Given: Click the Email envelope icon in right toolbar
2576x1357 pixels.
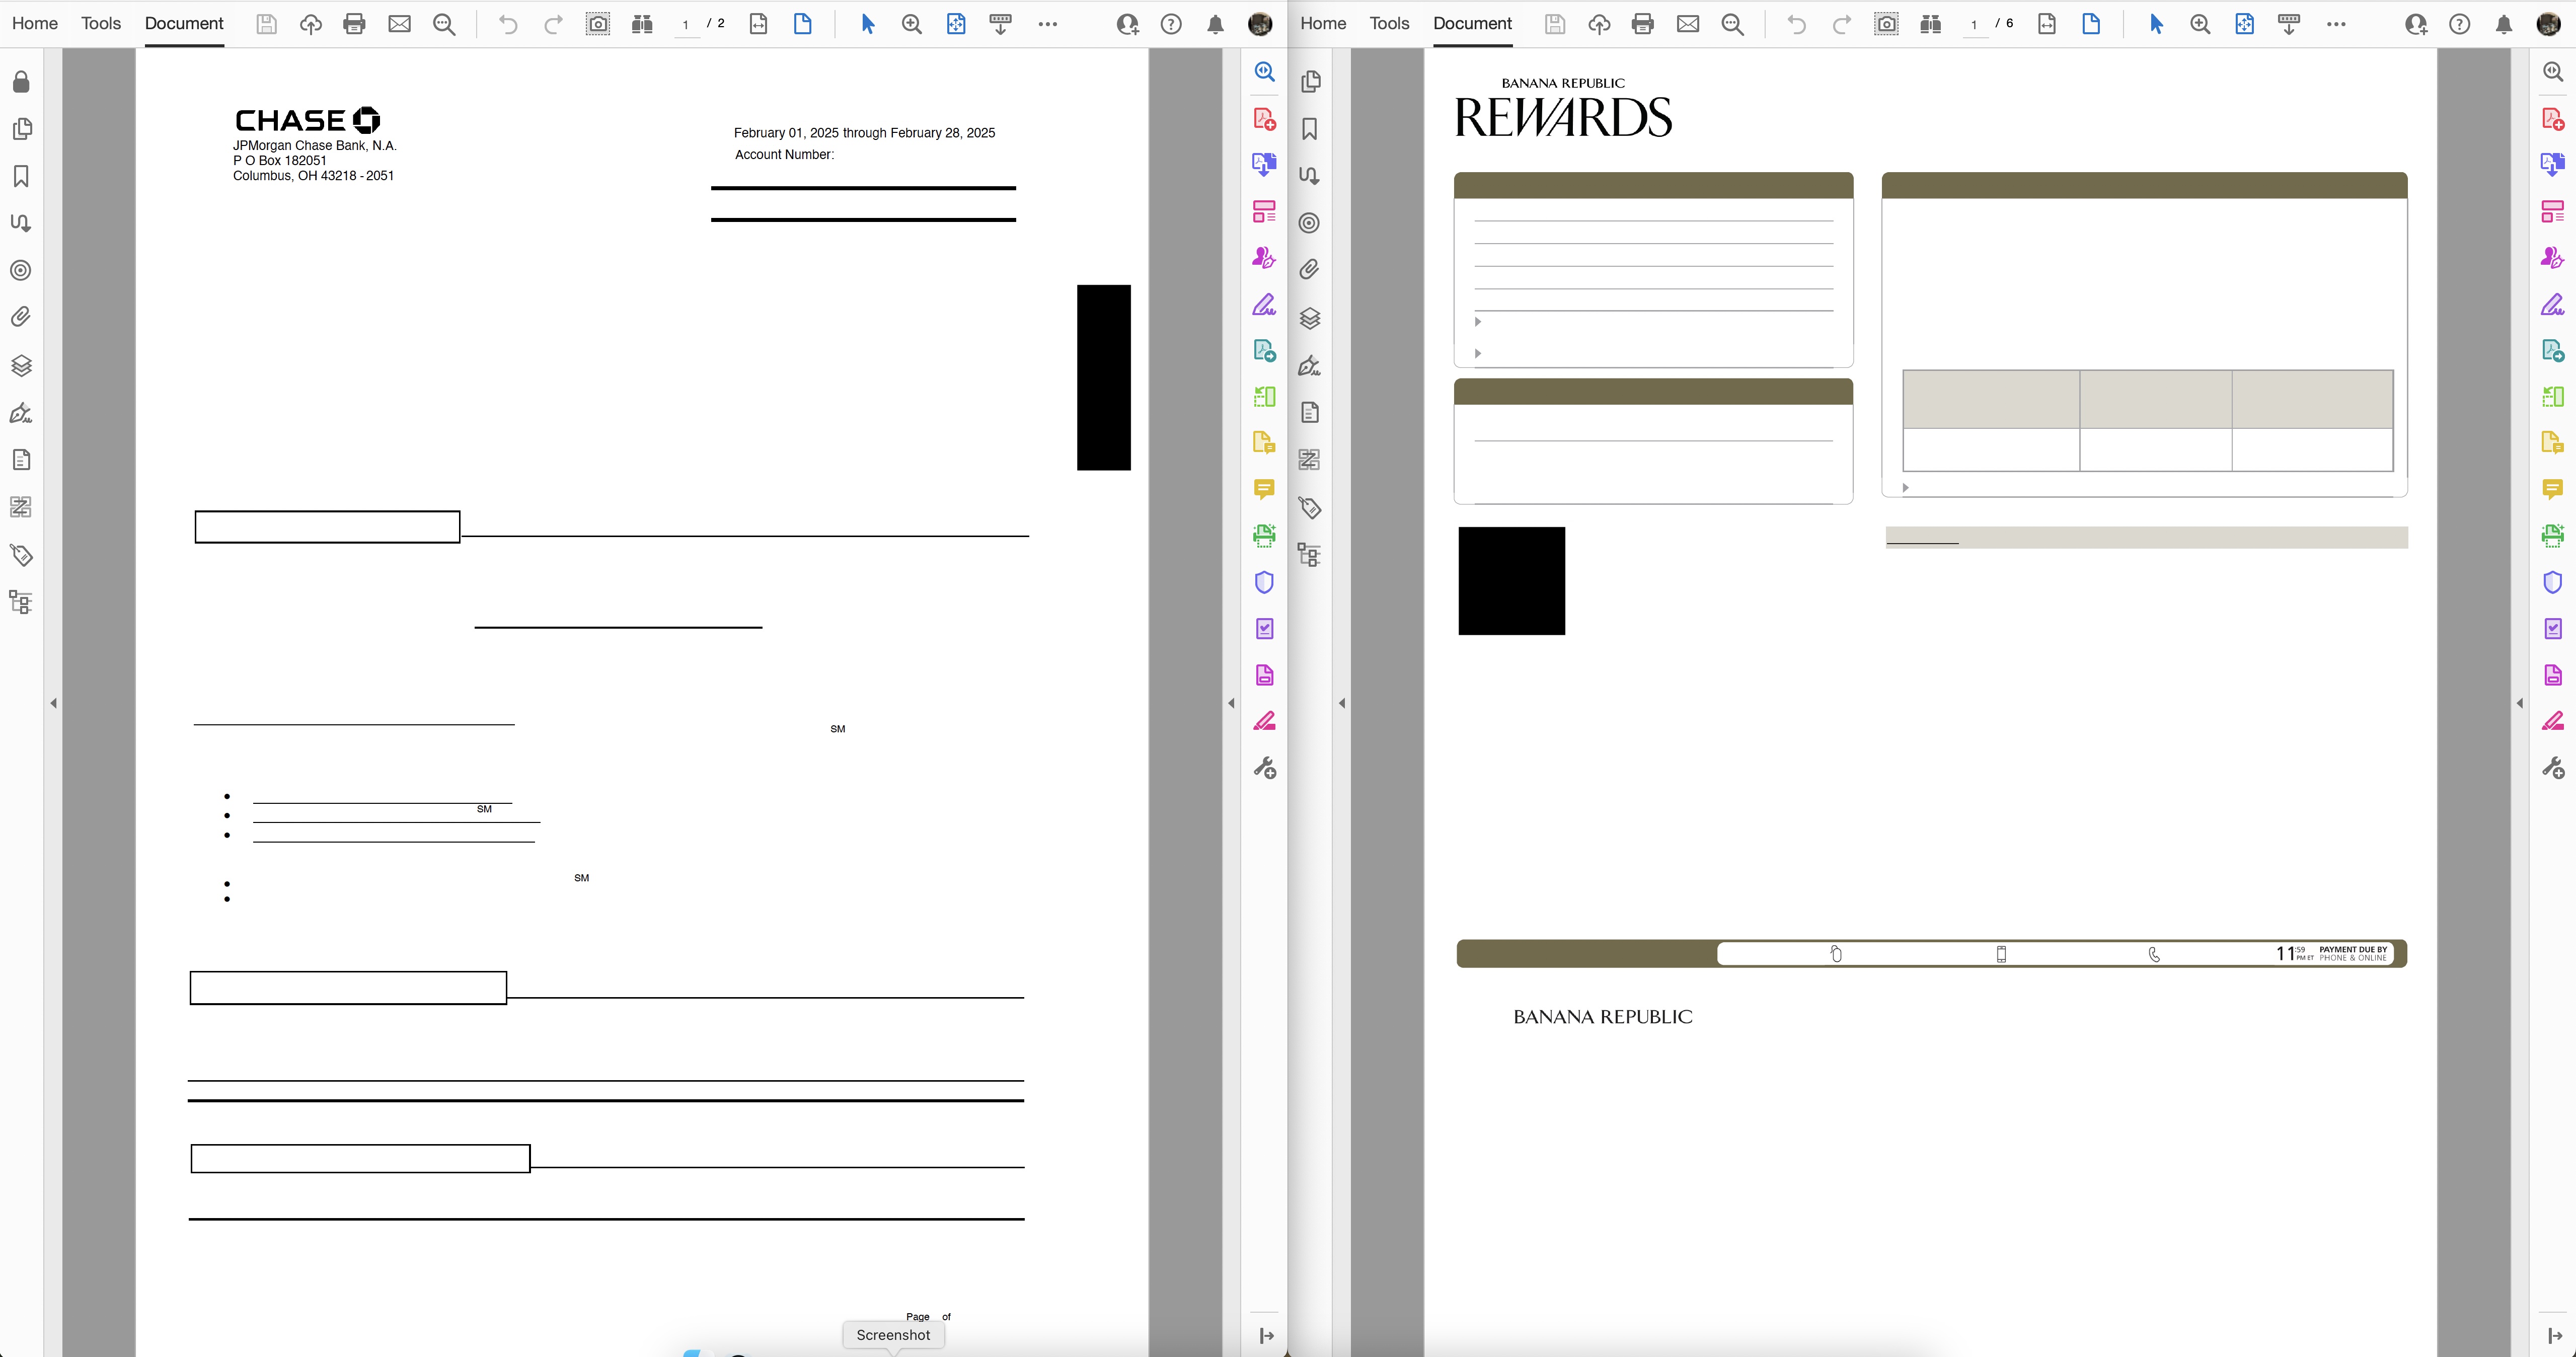Looking at the screenshot, I should (x=1687, y=24).
